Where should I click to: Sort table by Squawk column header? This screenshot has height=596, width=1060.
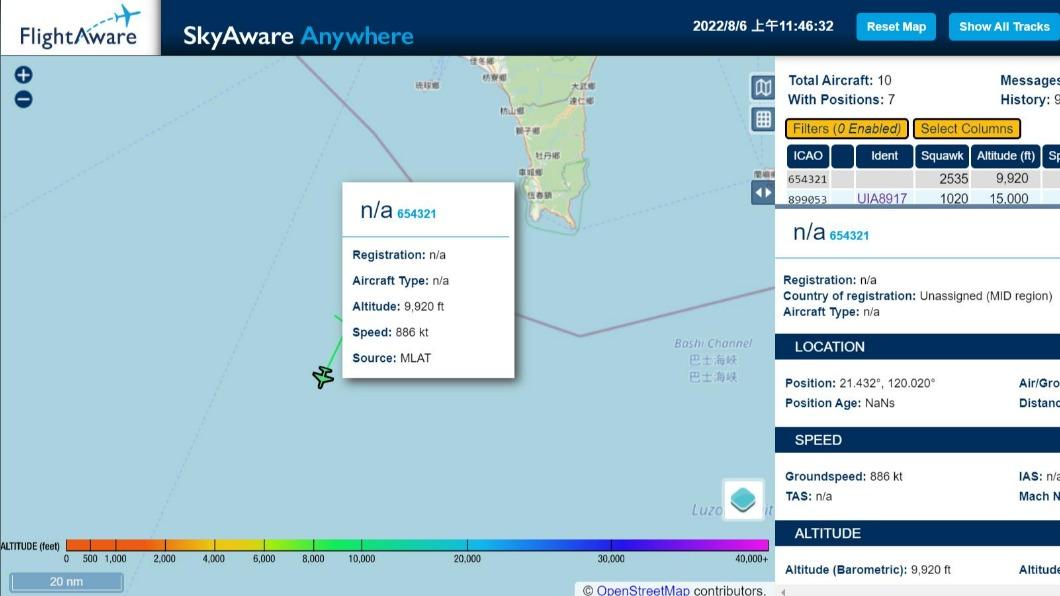[942, 156]
